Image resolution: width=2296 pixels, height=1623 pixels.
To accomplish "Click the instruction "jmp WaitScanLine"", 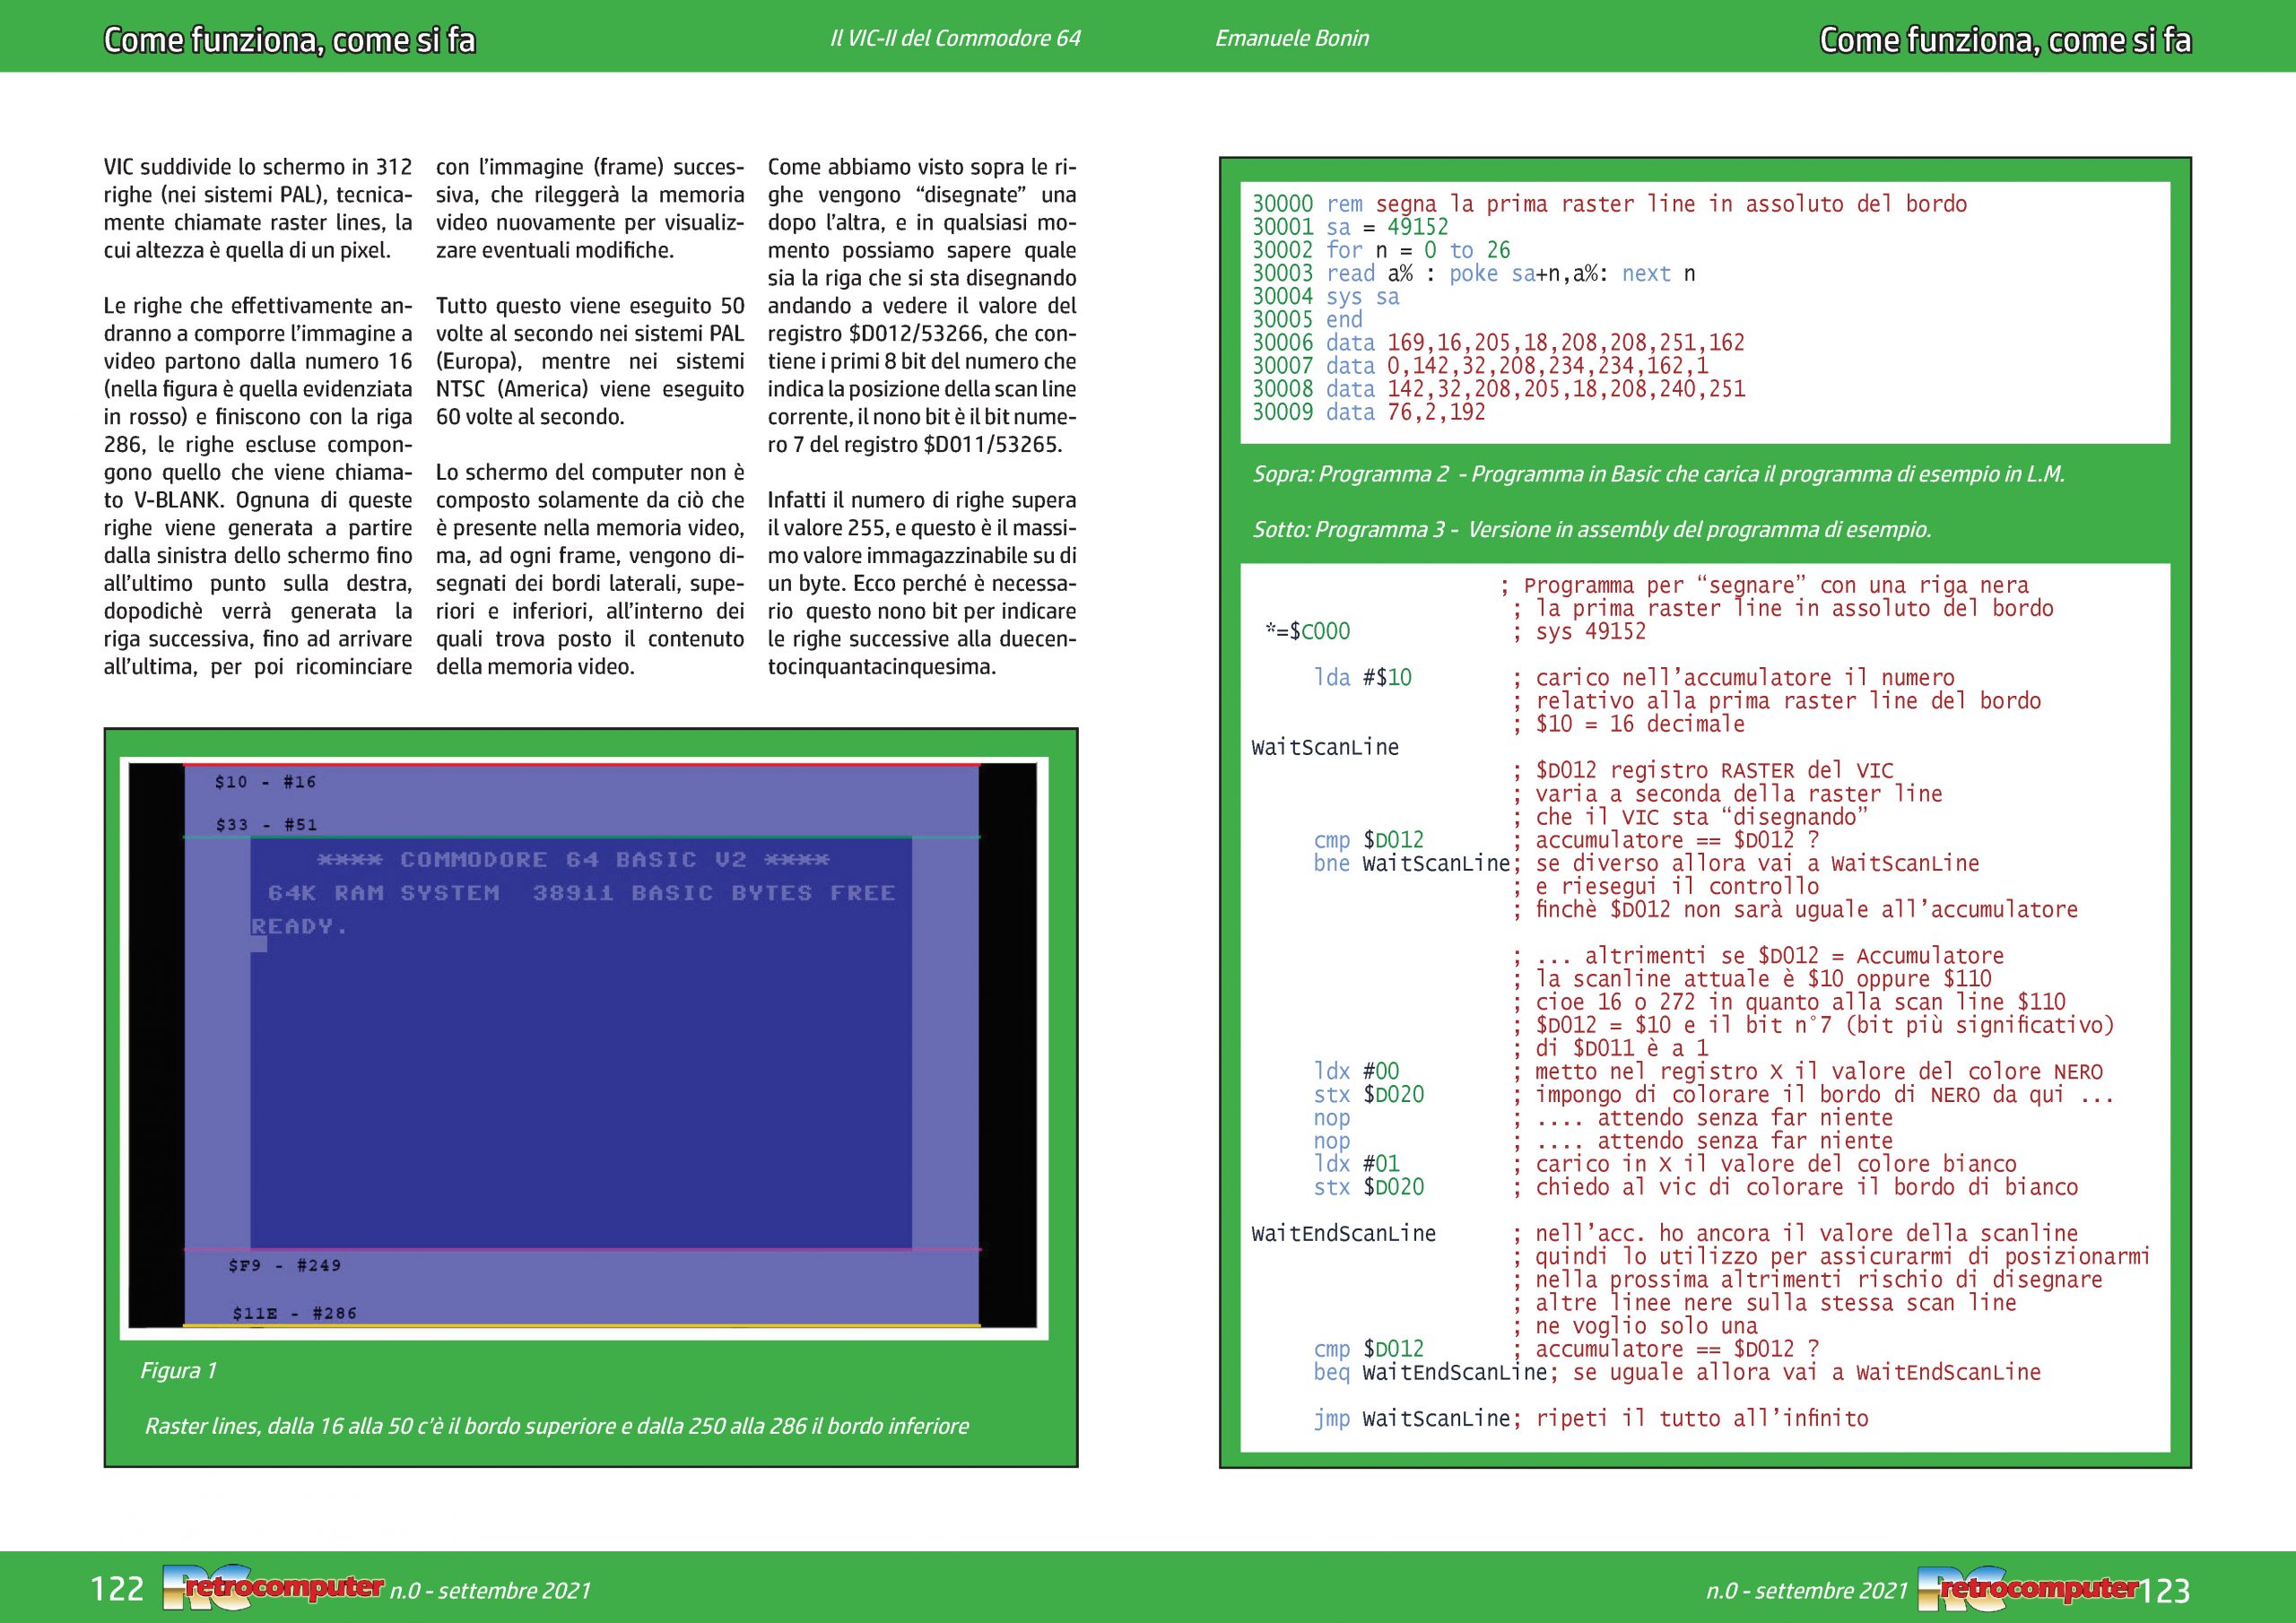I will pos(1411,1419).
